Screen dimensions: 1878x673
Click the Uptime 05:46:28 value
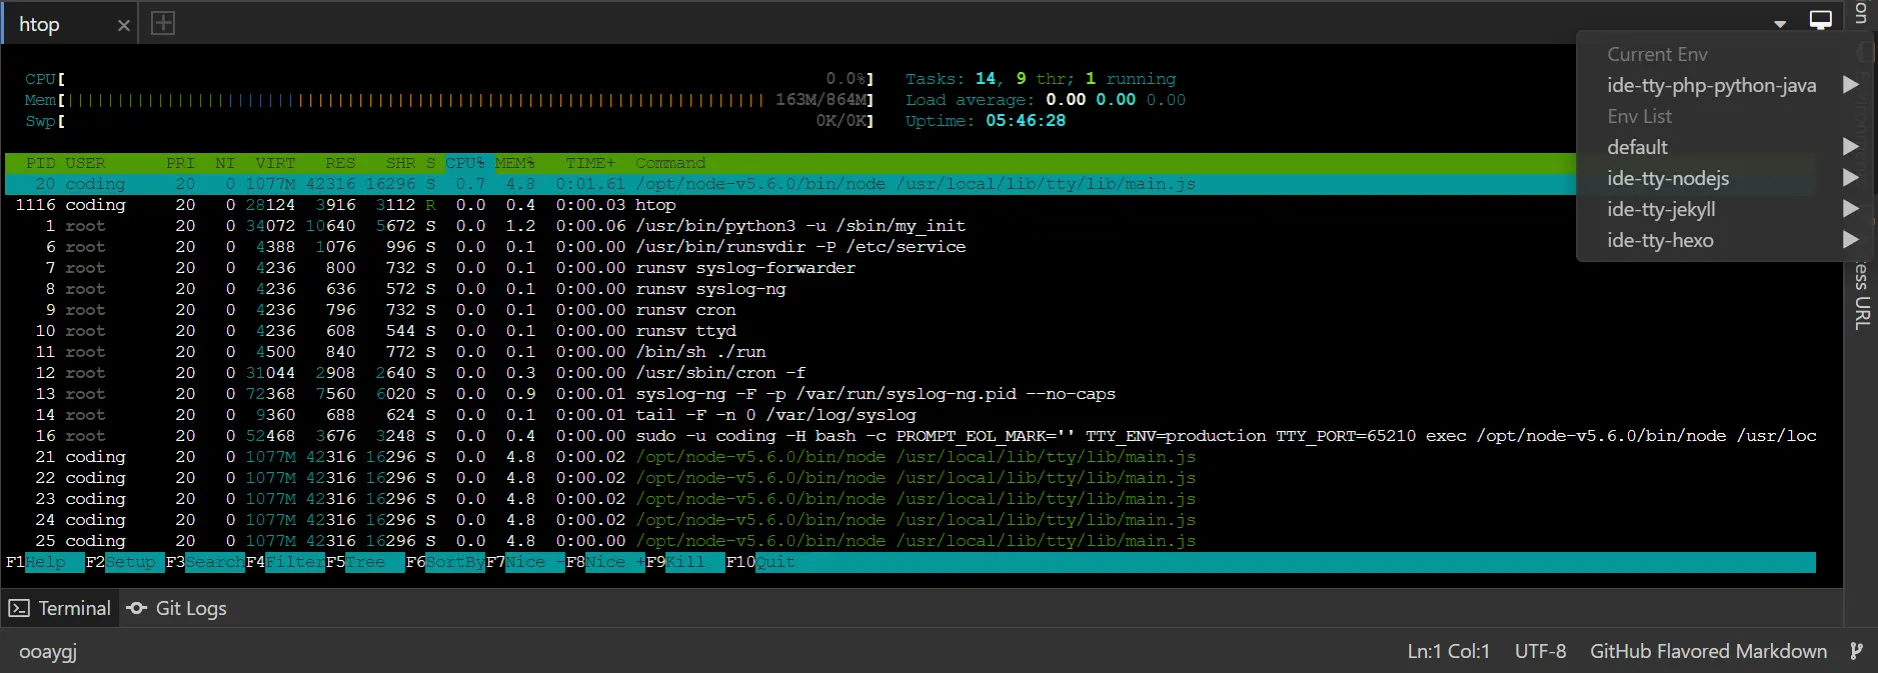pos(1025,121)
